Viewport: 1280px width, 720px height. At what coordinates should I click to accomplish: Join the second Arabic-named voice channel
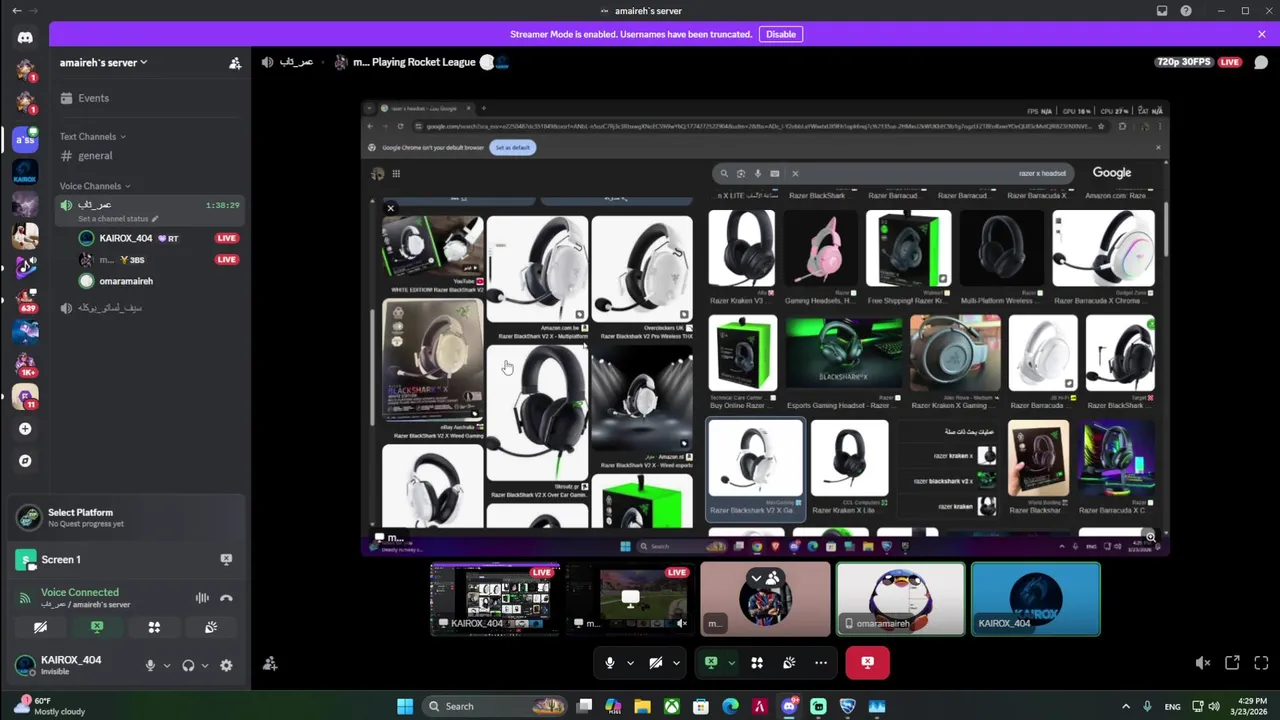(x=148, y=308)
